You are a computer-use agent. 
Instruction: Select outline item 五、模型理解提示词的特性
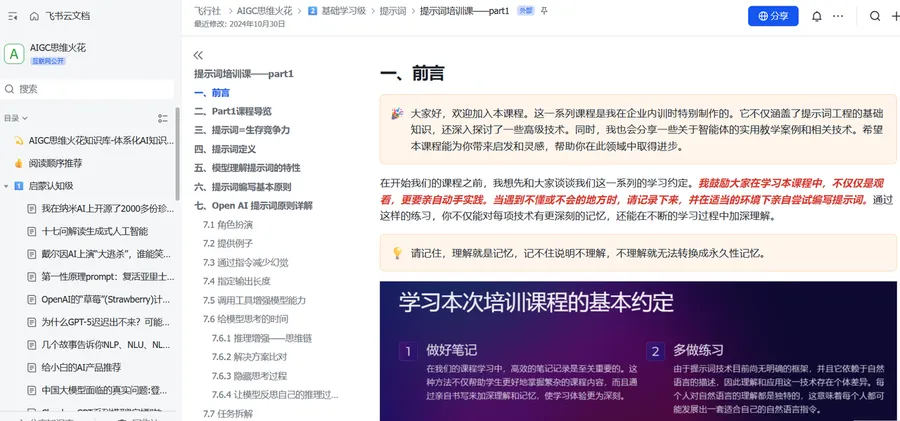point(247,168)
